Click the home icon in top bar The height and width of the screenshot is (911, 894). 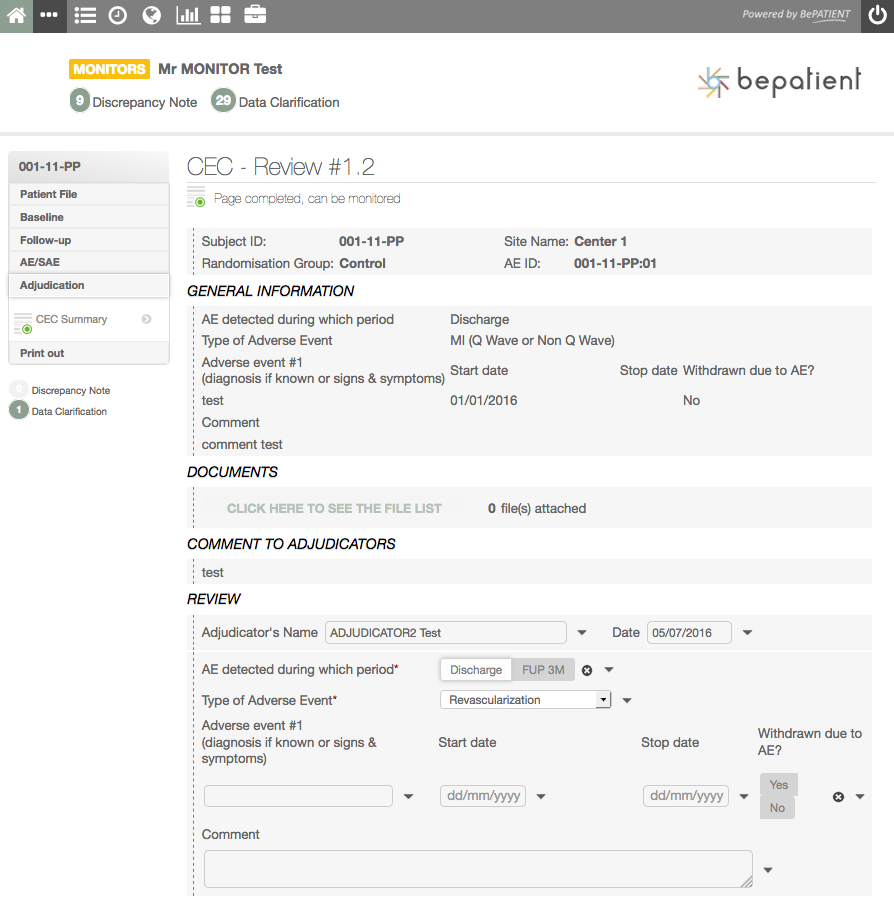16,16
